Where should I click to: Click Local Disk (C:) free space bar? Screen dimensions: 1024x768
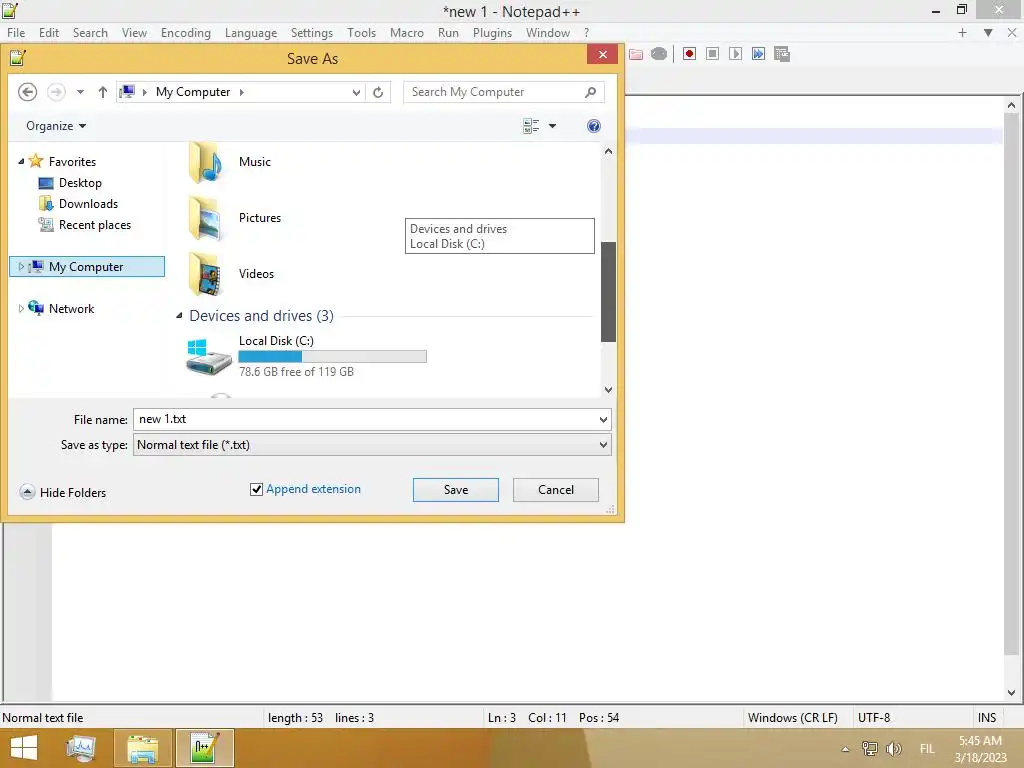[332, 356]
